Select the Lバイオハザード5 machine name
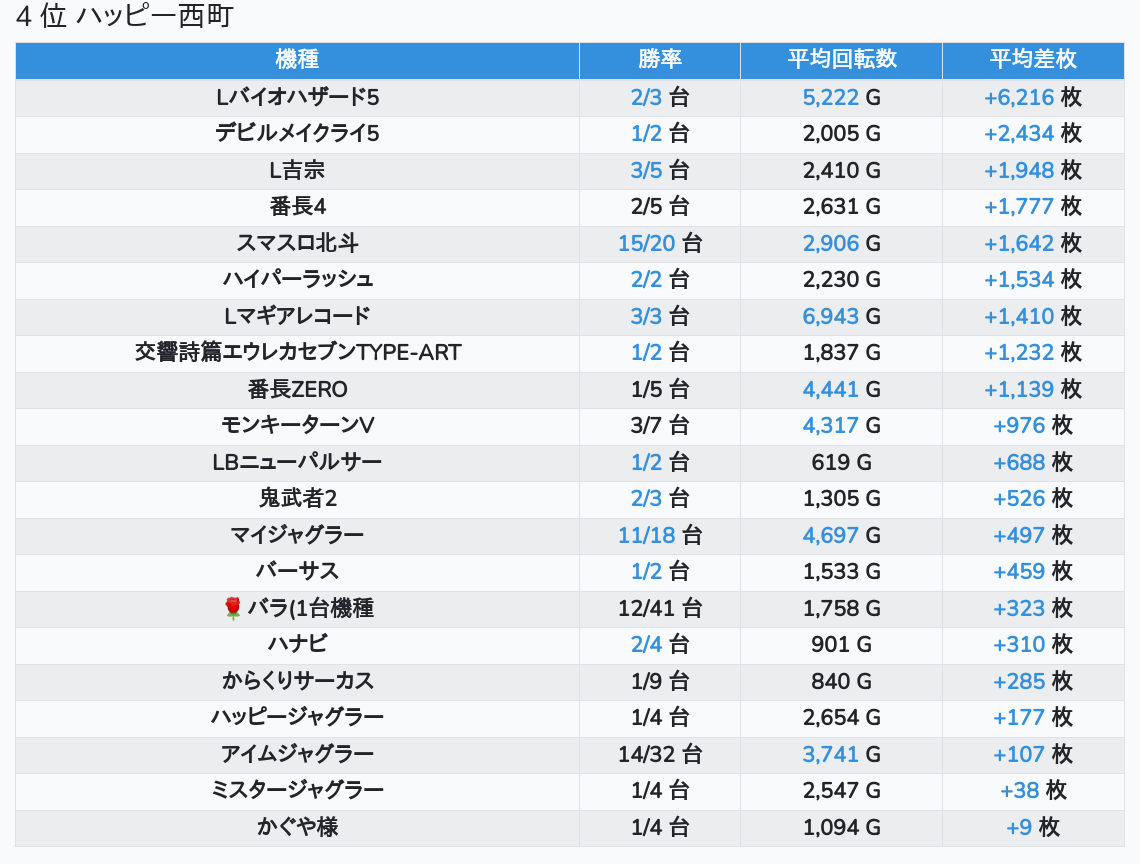 point(297,97)
